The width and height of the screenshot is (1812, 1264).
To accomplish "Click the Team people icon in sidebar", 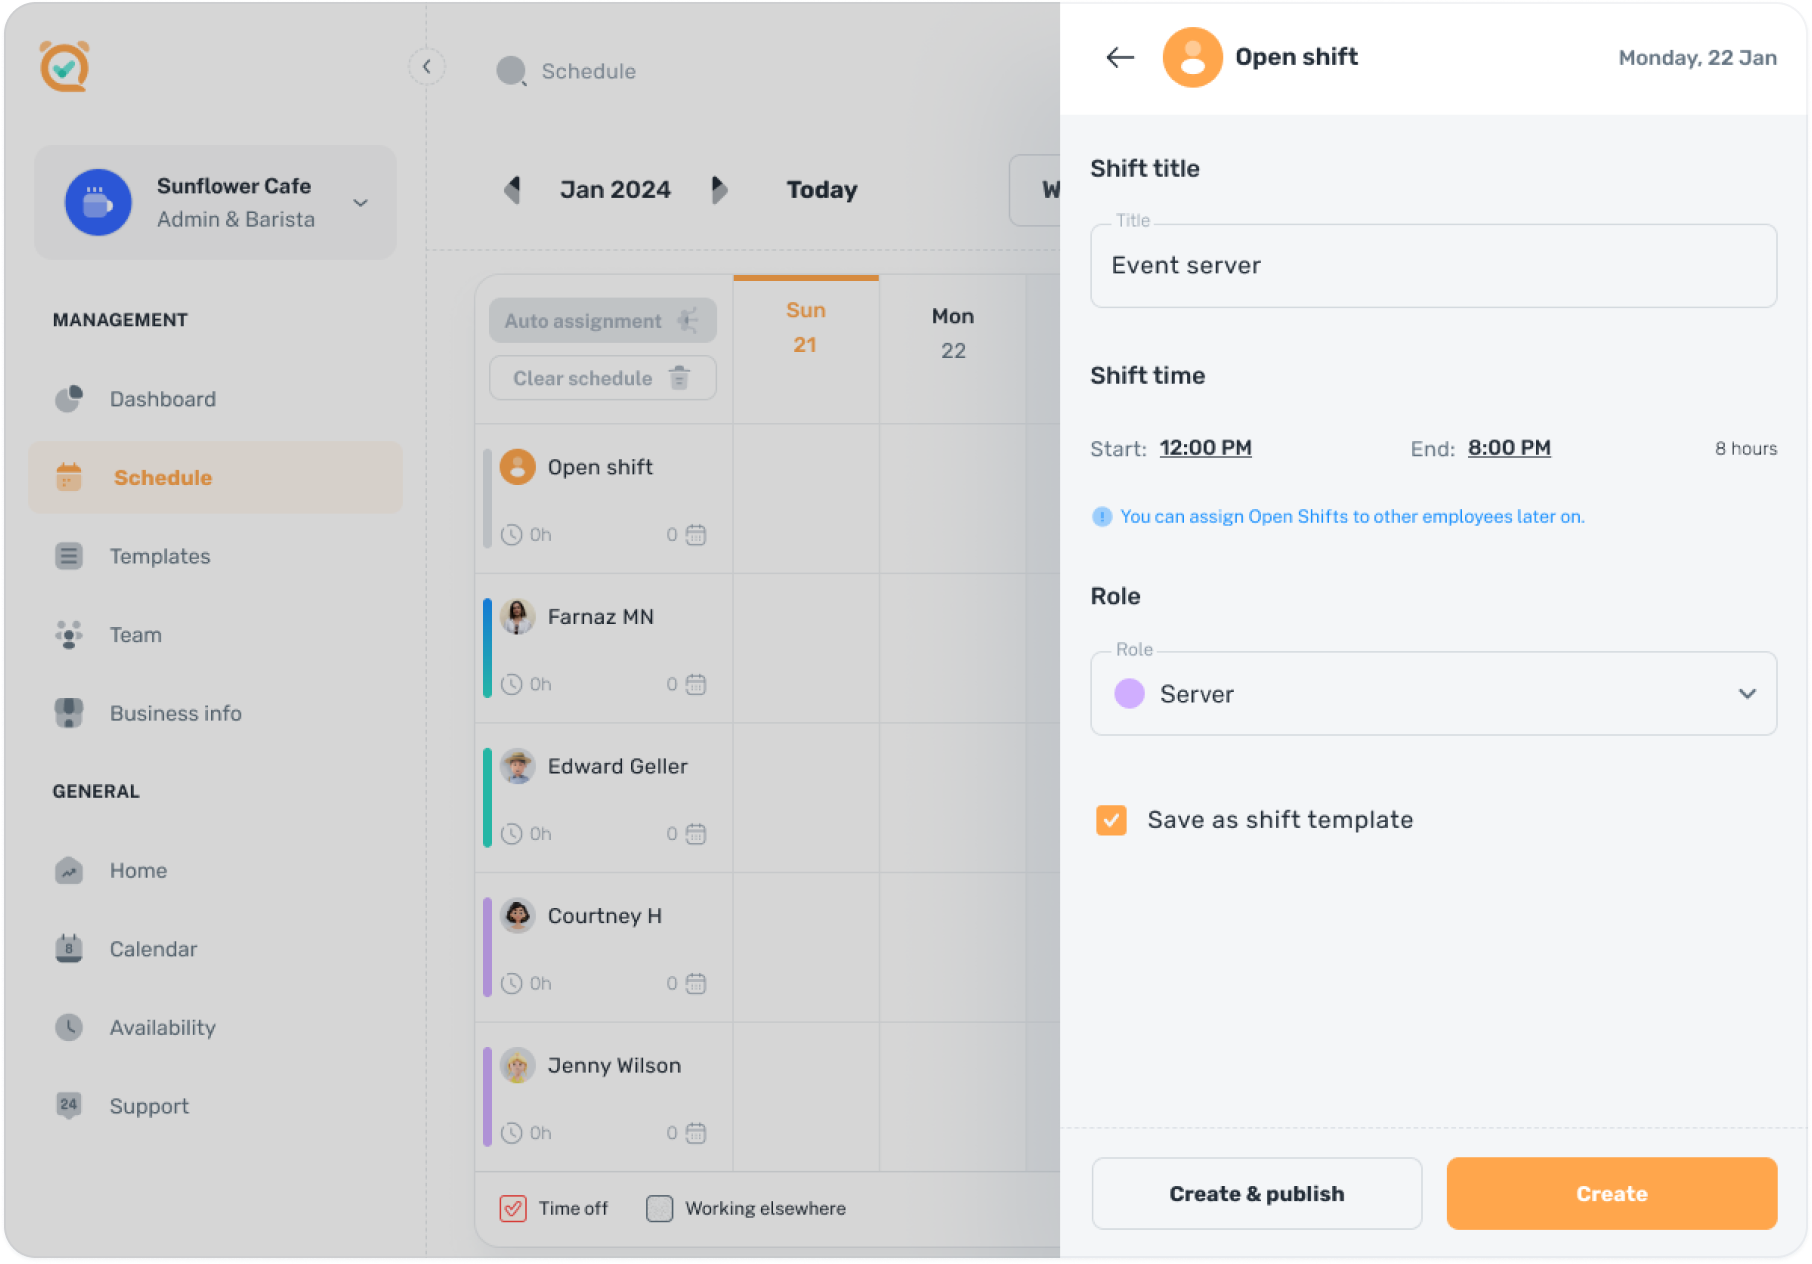I will (x=69, y=635).
